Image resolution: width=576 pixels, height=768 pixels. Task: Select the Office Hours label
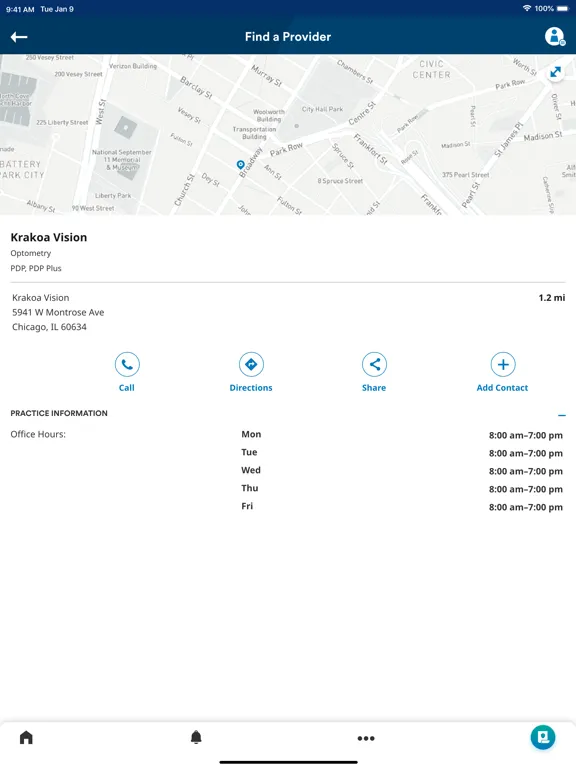pyautogui.click(x=38, y=434)
